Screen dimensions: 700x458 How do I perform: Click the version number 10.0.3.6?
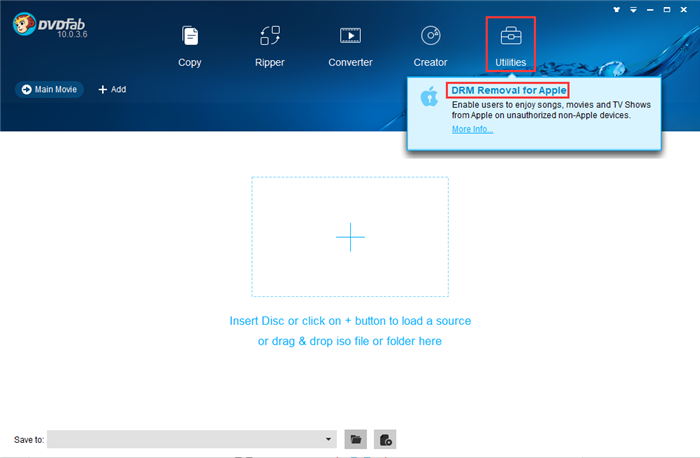(72, 34)
